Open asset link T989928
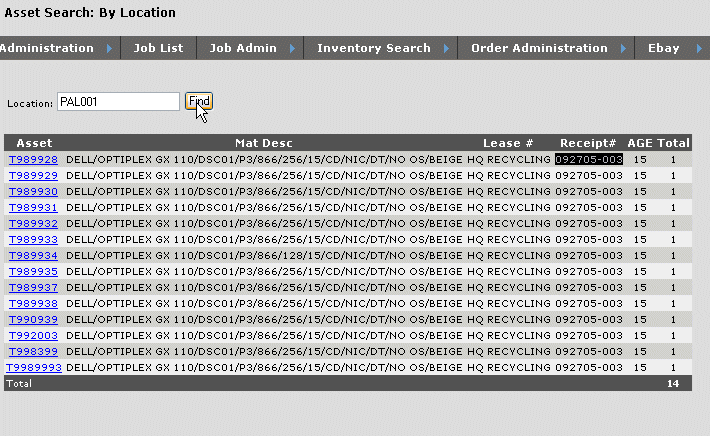The width and height of the screenshot is (710, 436). click(x=34, y=159)
